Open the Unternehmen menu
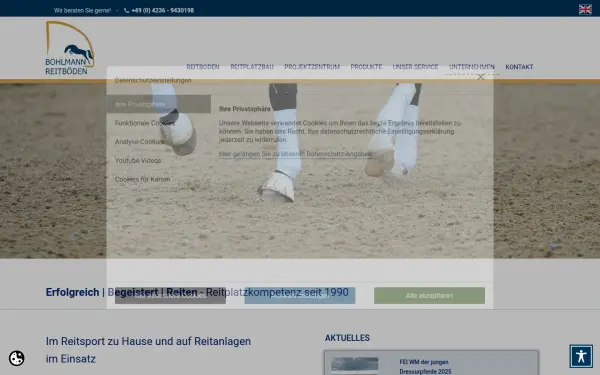Viewport: 600px width, 375px height. (x=472, y=67)
